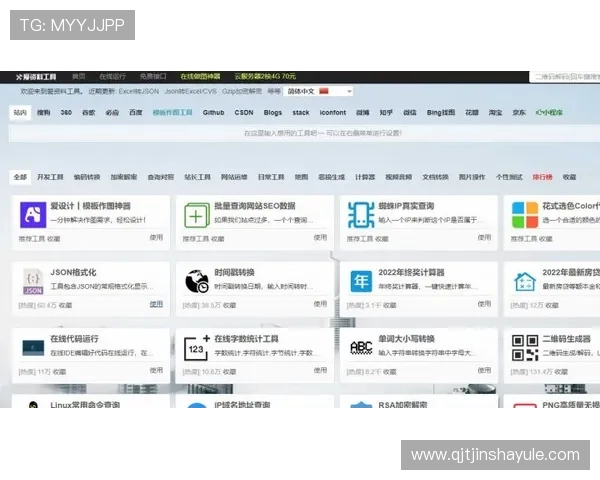Click the house mortgage calculator icon

[525, 281]
